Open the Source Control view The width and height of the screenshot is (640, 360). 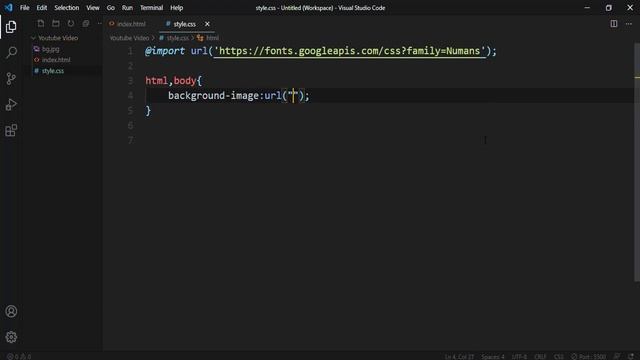tap(11, 78)
